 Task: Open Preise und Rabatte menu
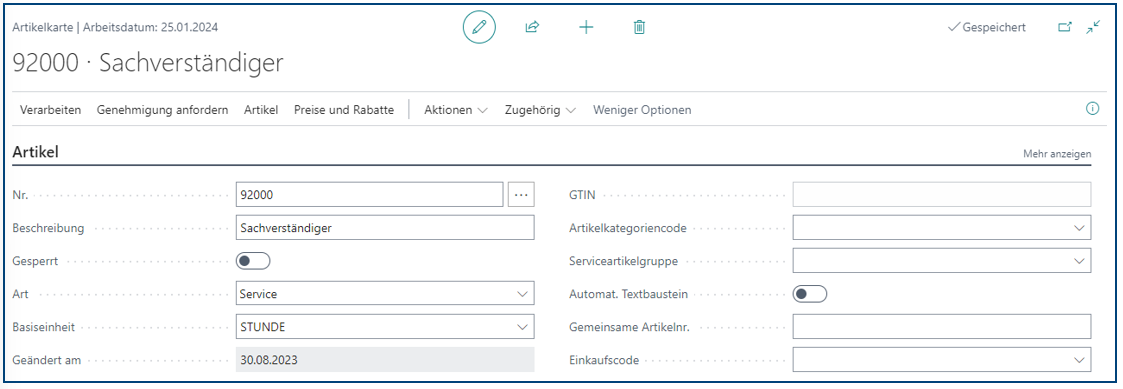pyautogui.click(x=344, y=110)
